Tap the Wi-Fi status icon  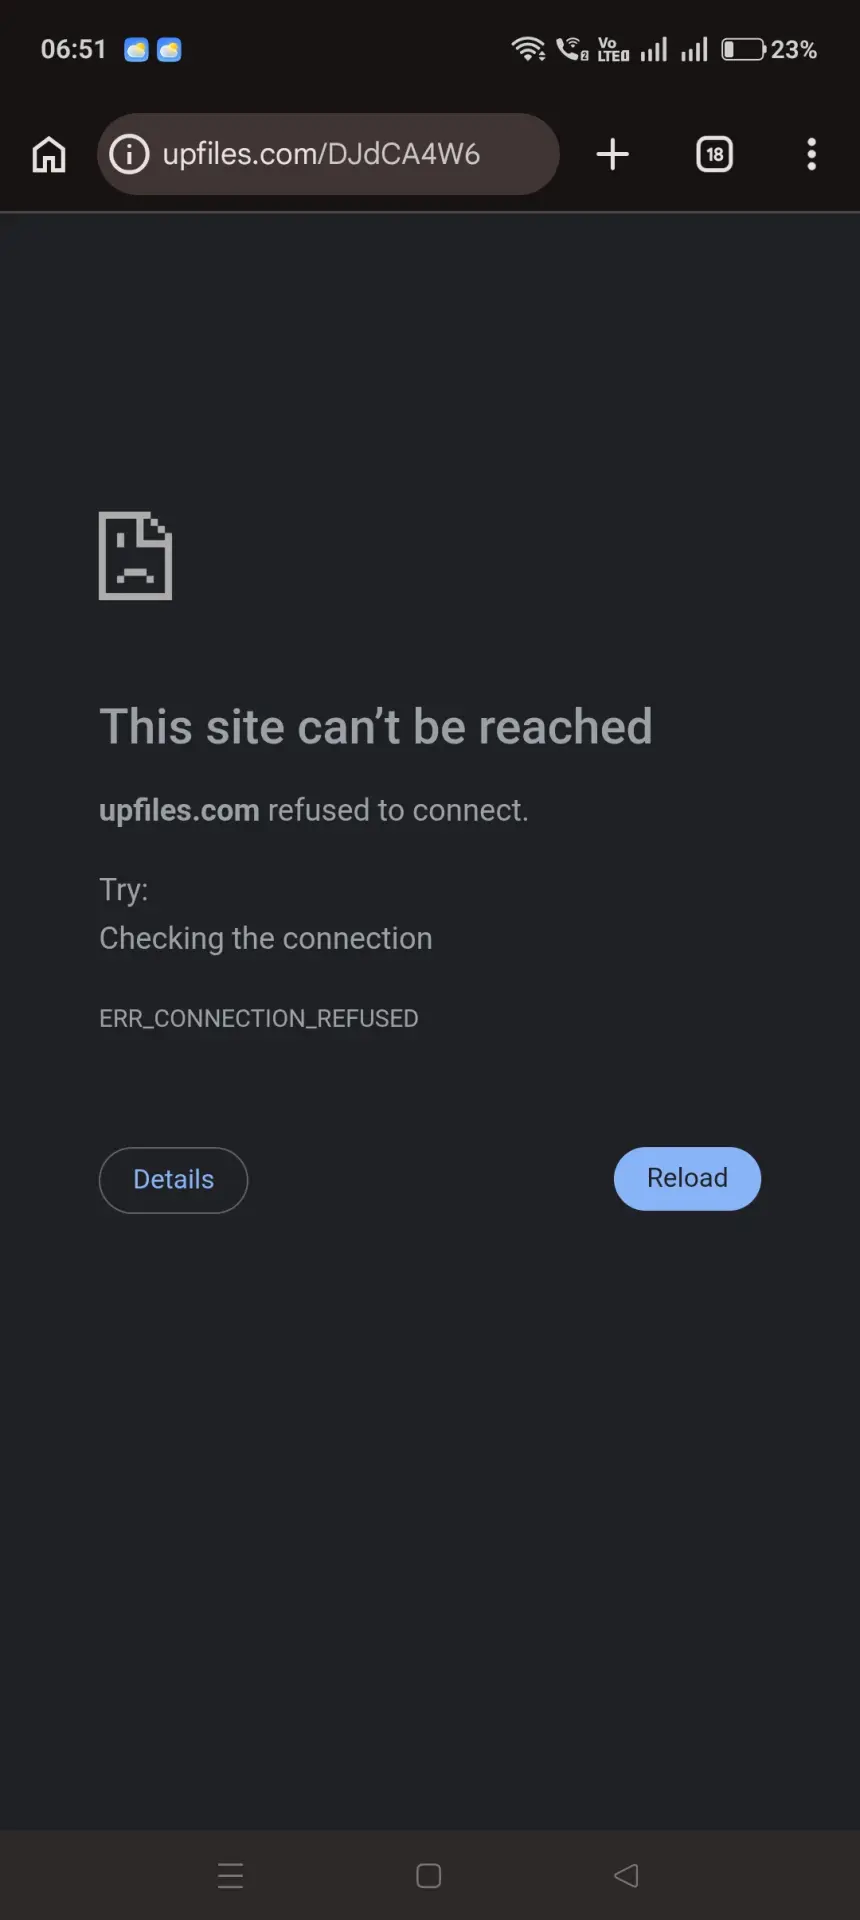point(528,49)
